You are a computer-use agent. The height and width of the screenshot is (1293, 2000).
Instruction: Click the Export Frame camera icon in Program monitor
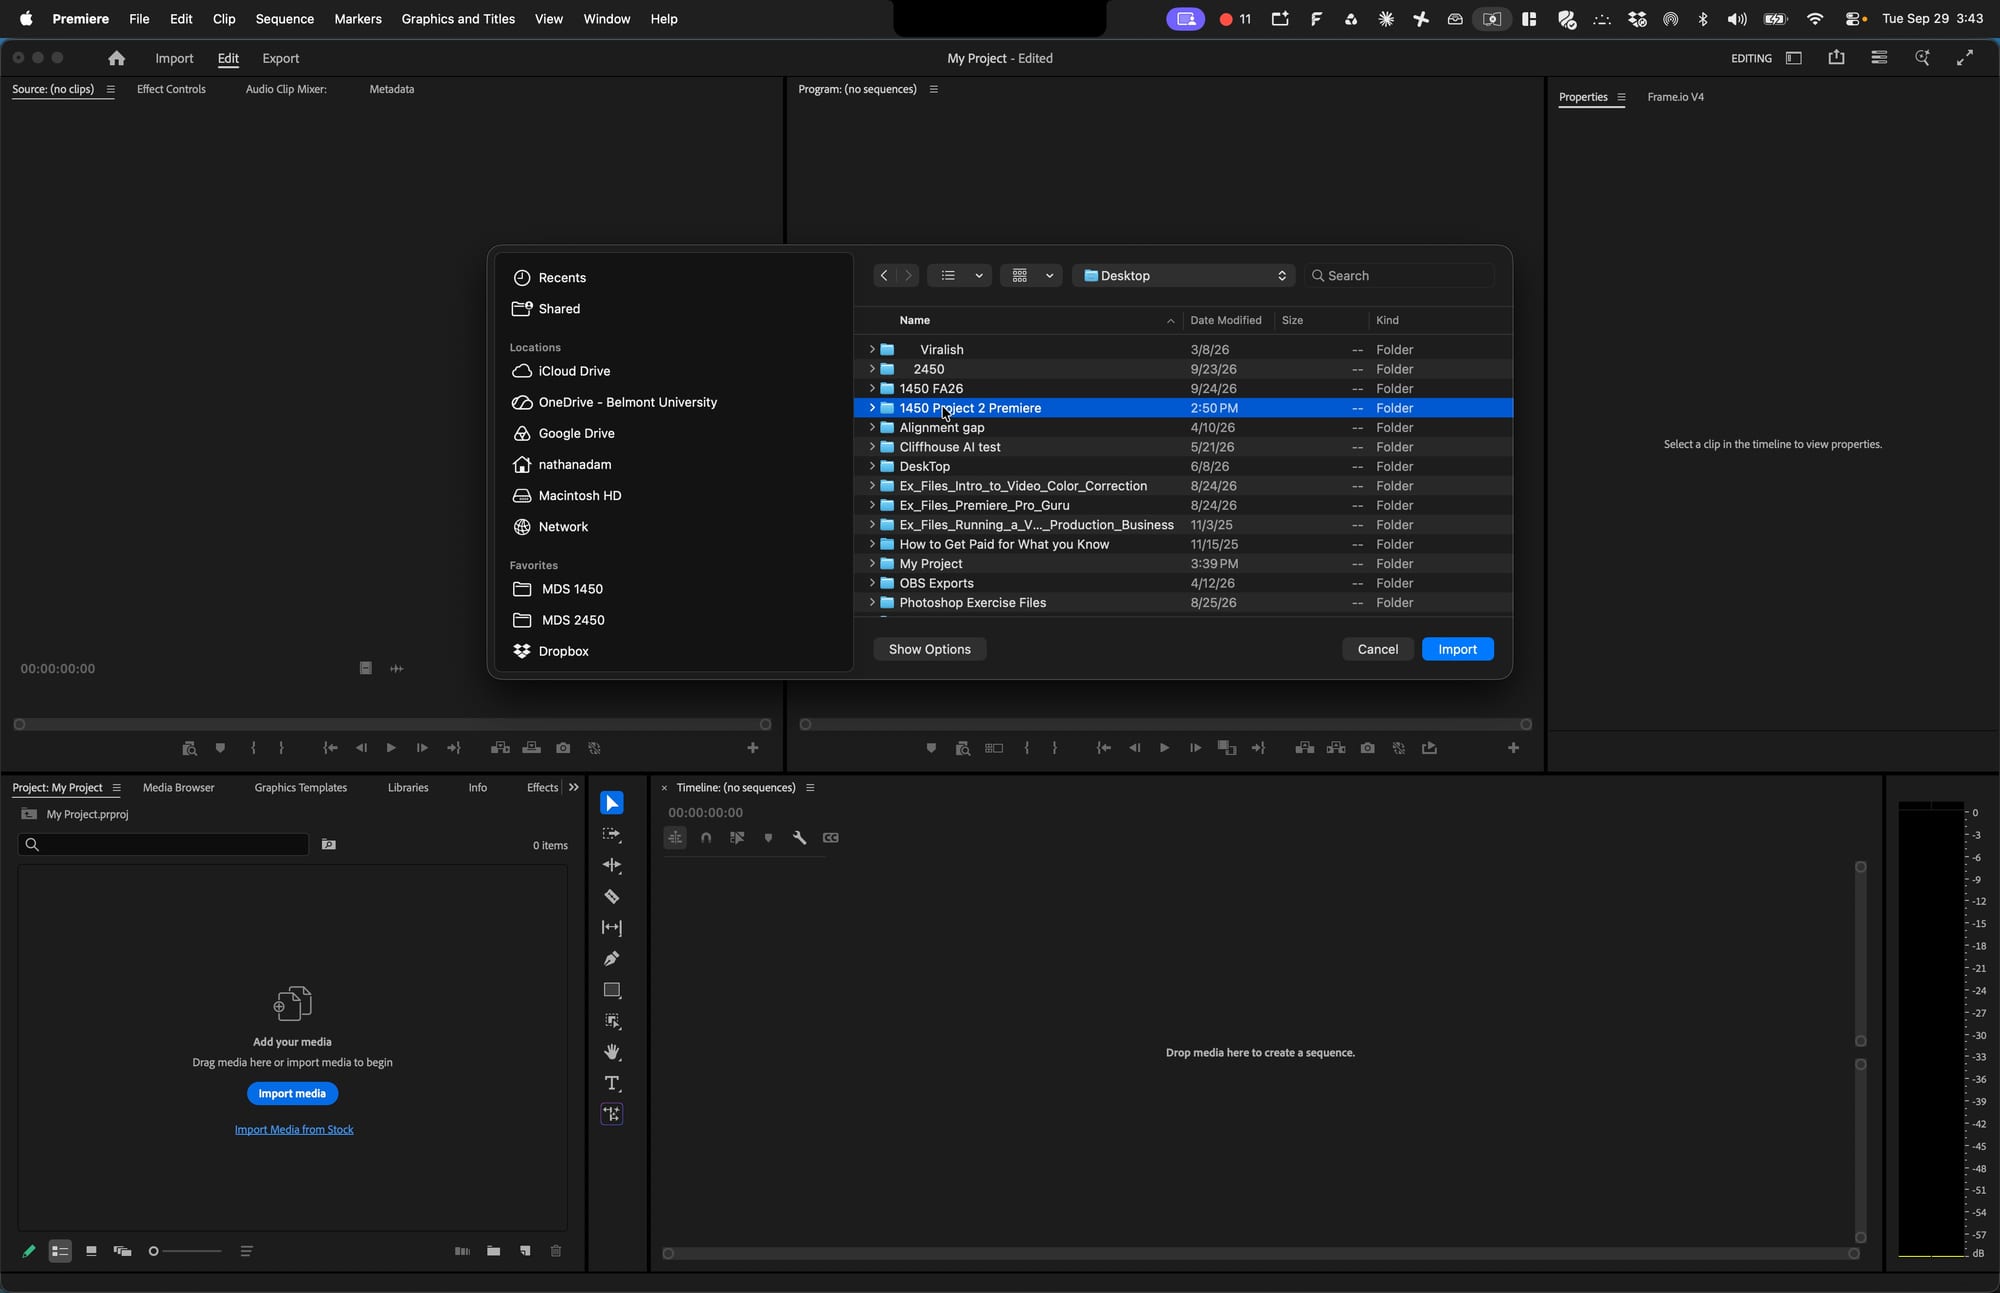click(x=1367, y=748)
